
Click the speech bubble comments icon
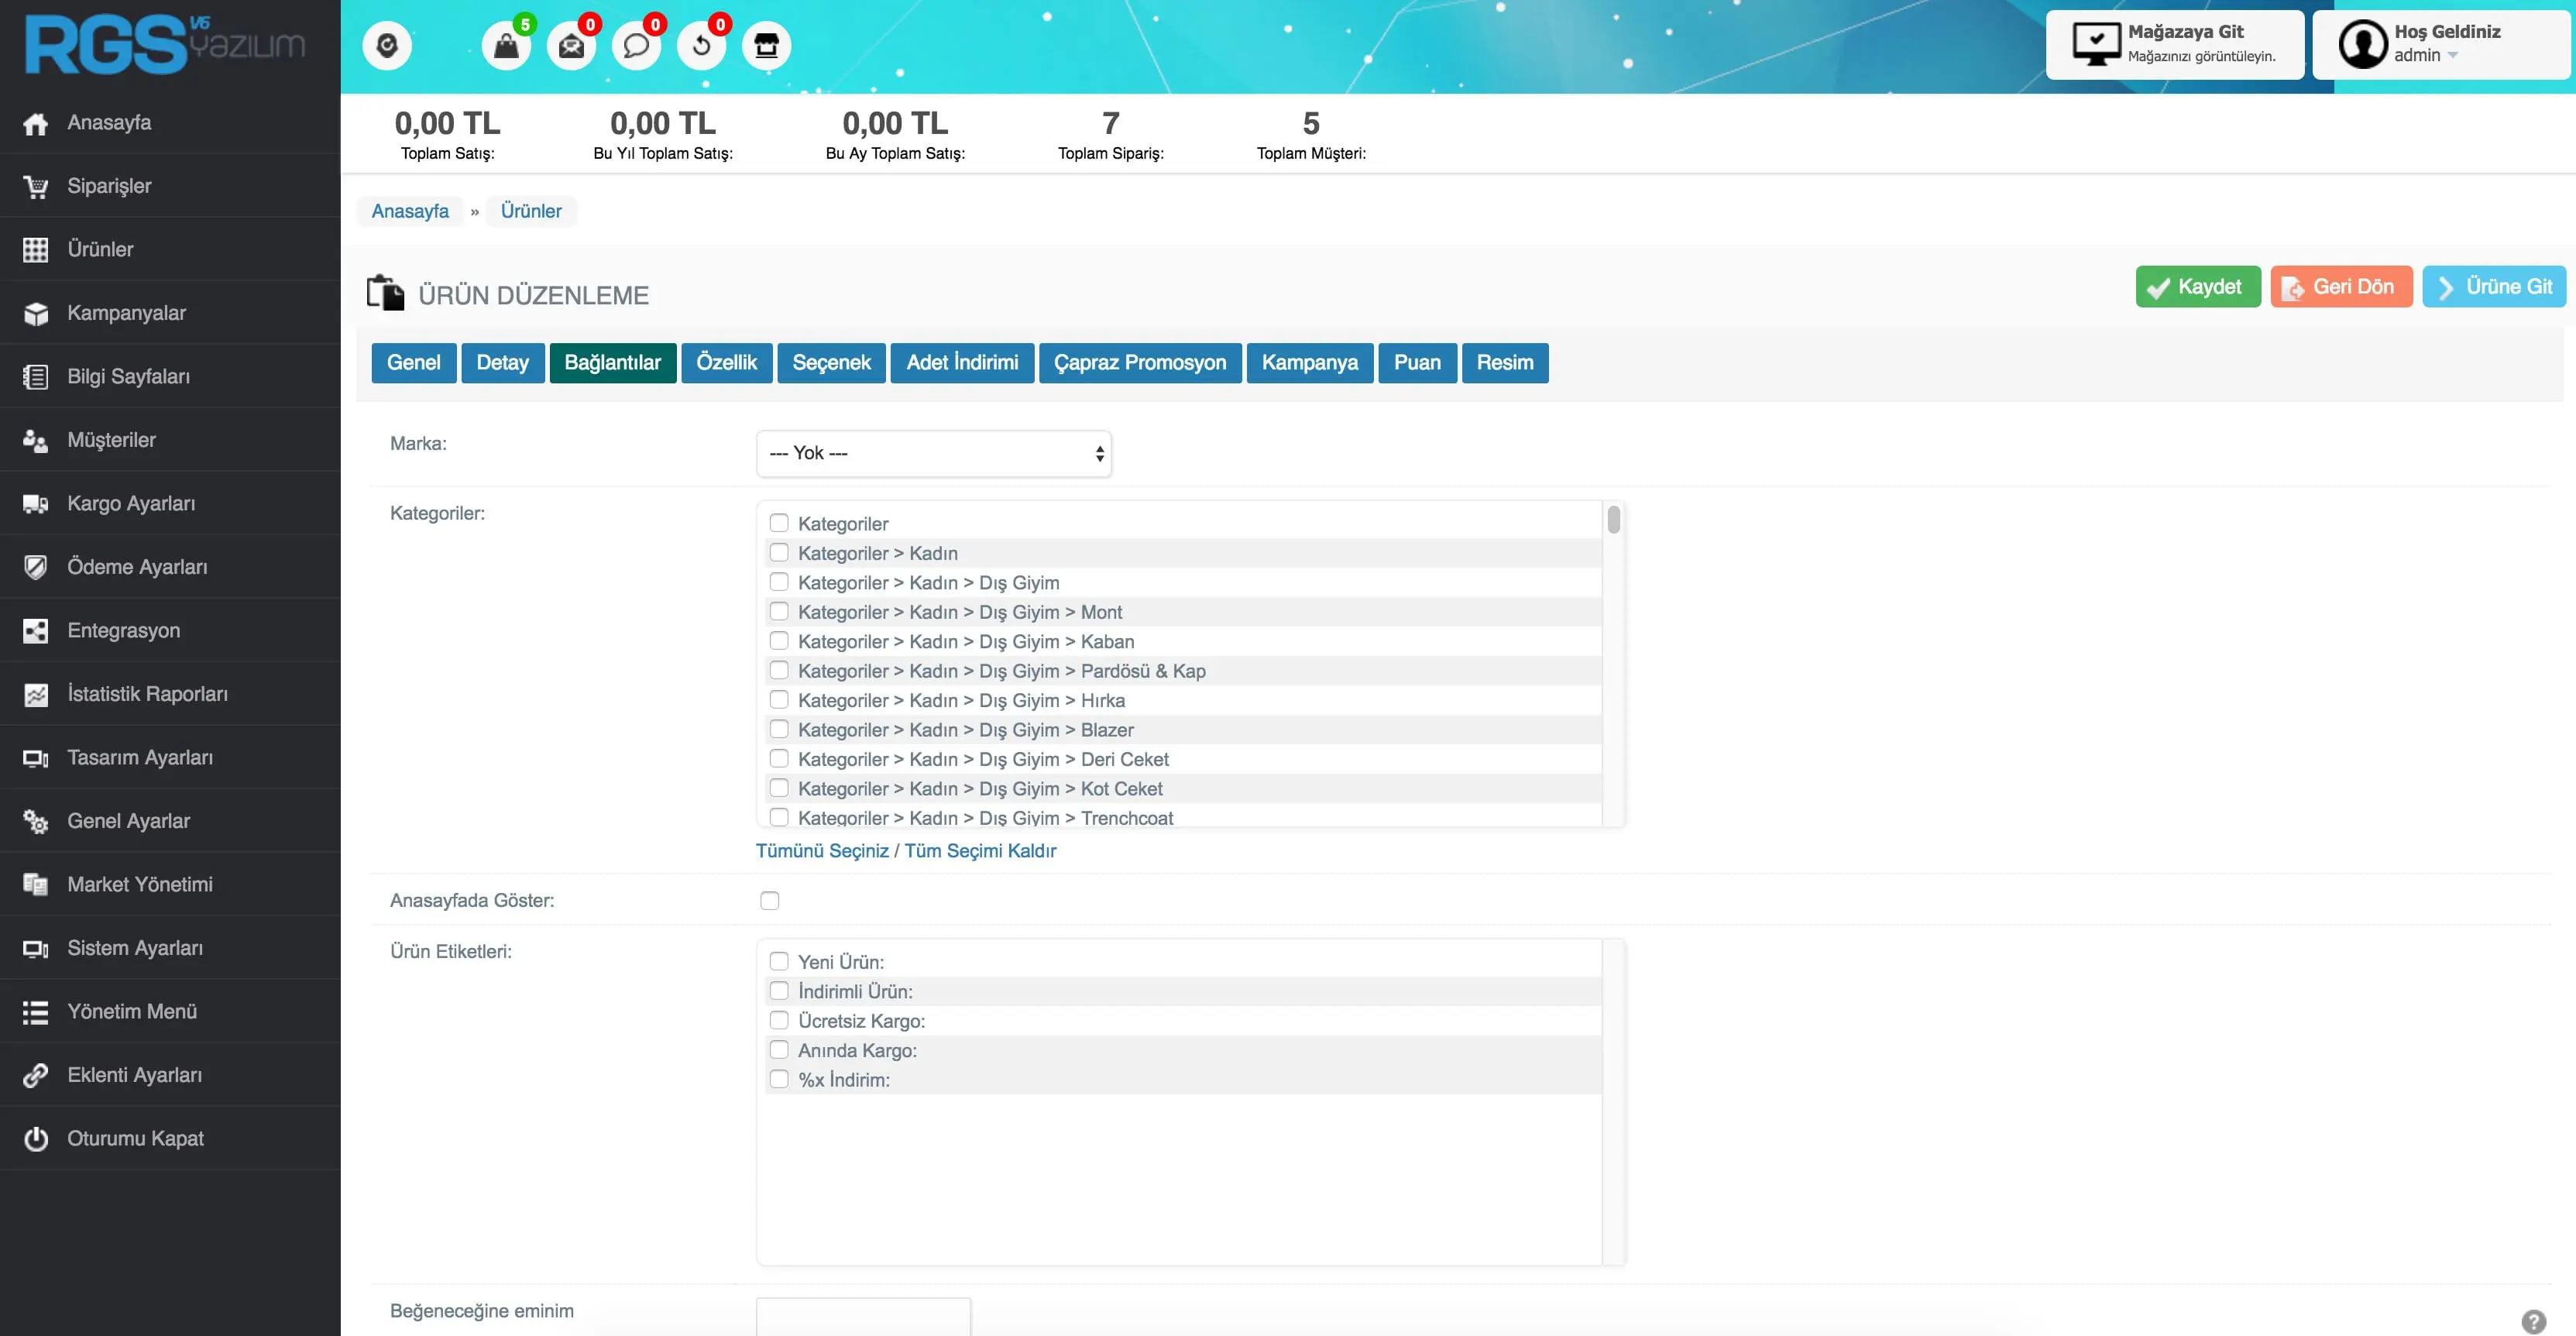click(636, 46)
